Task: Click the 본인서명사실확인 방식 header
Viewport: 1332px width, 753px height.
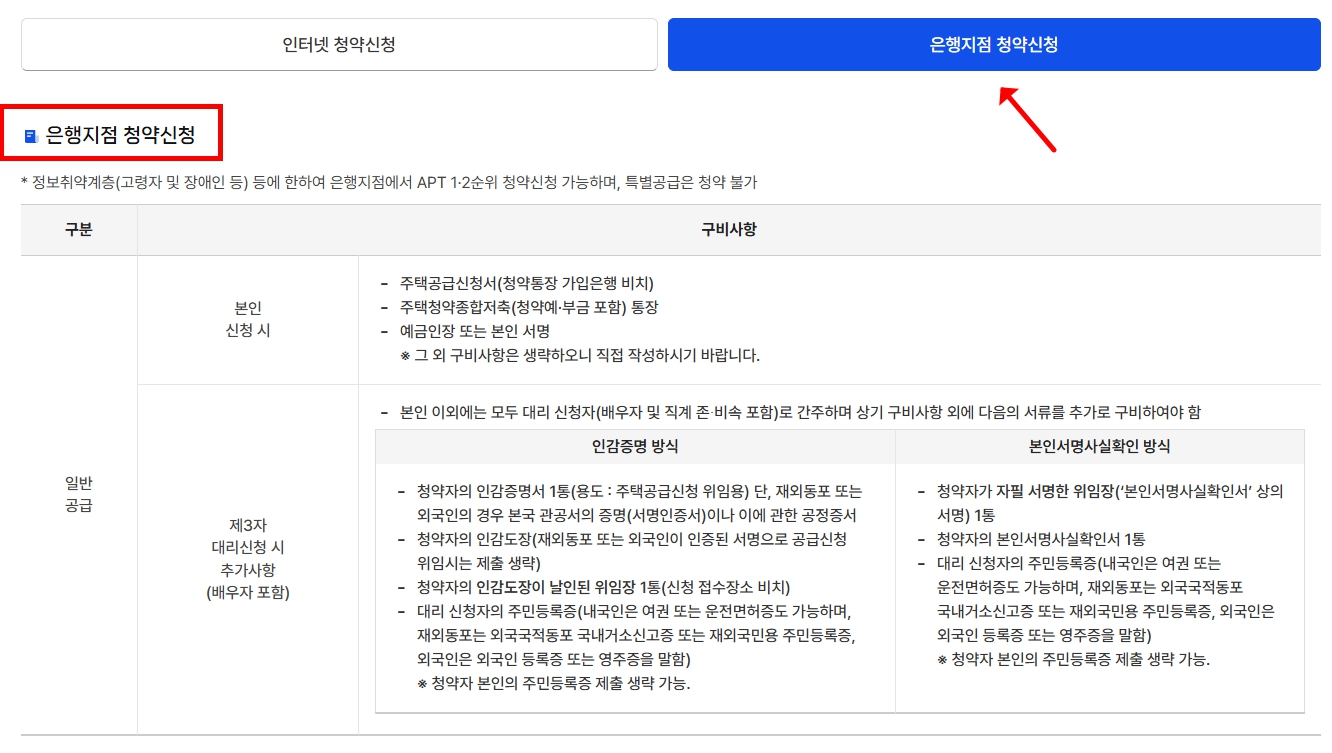Action: click(1100, 447)
